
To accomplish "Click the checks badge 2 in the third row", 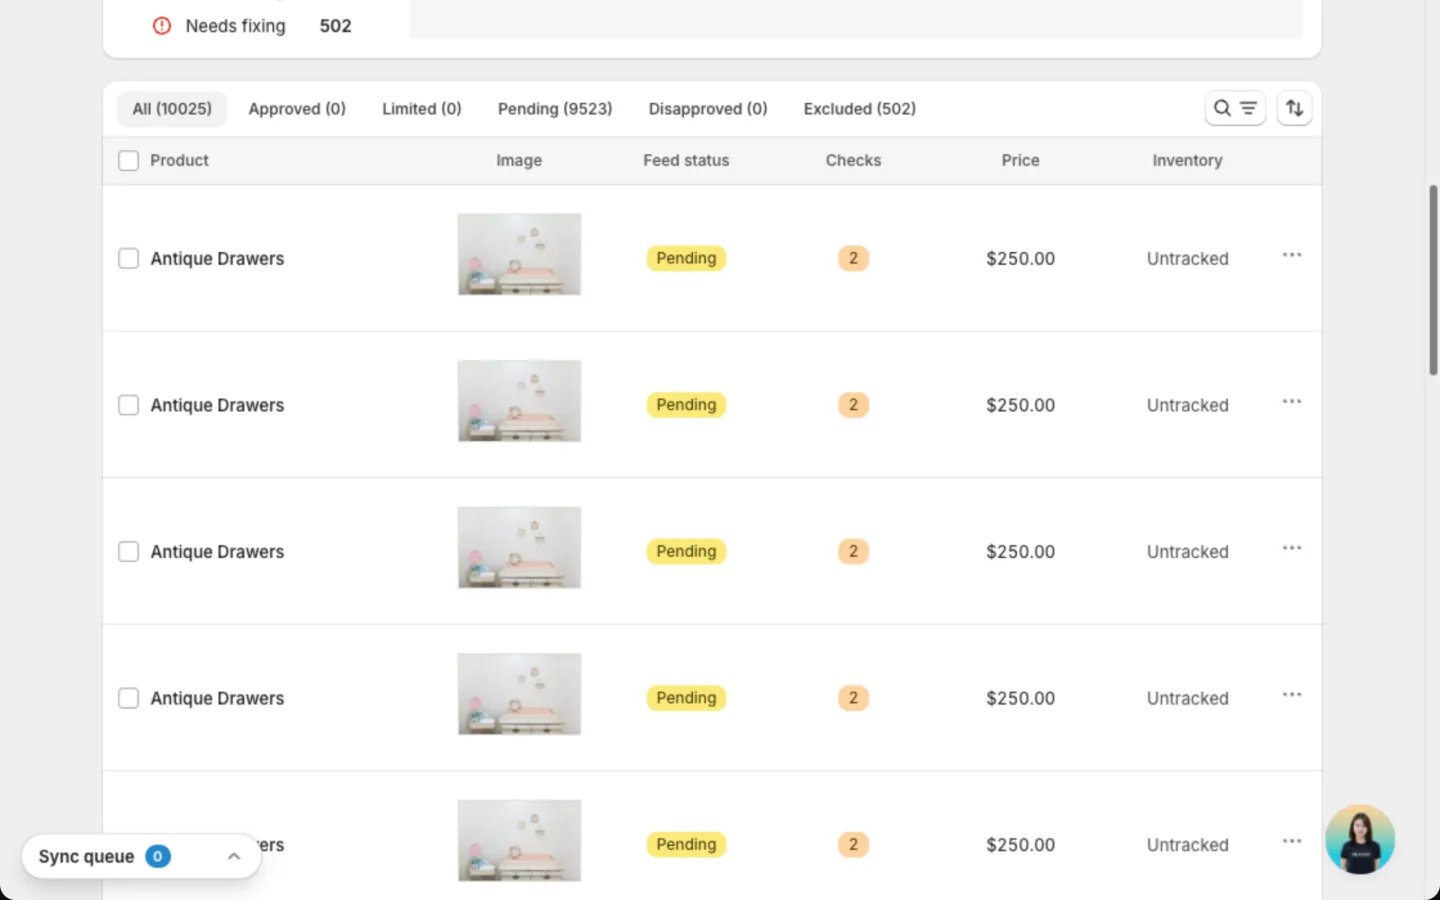I will click(853, 552).
